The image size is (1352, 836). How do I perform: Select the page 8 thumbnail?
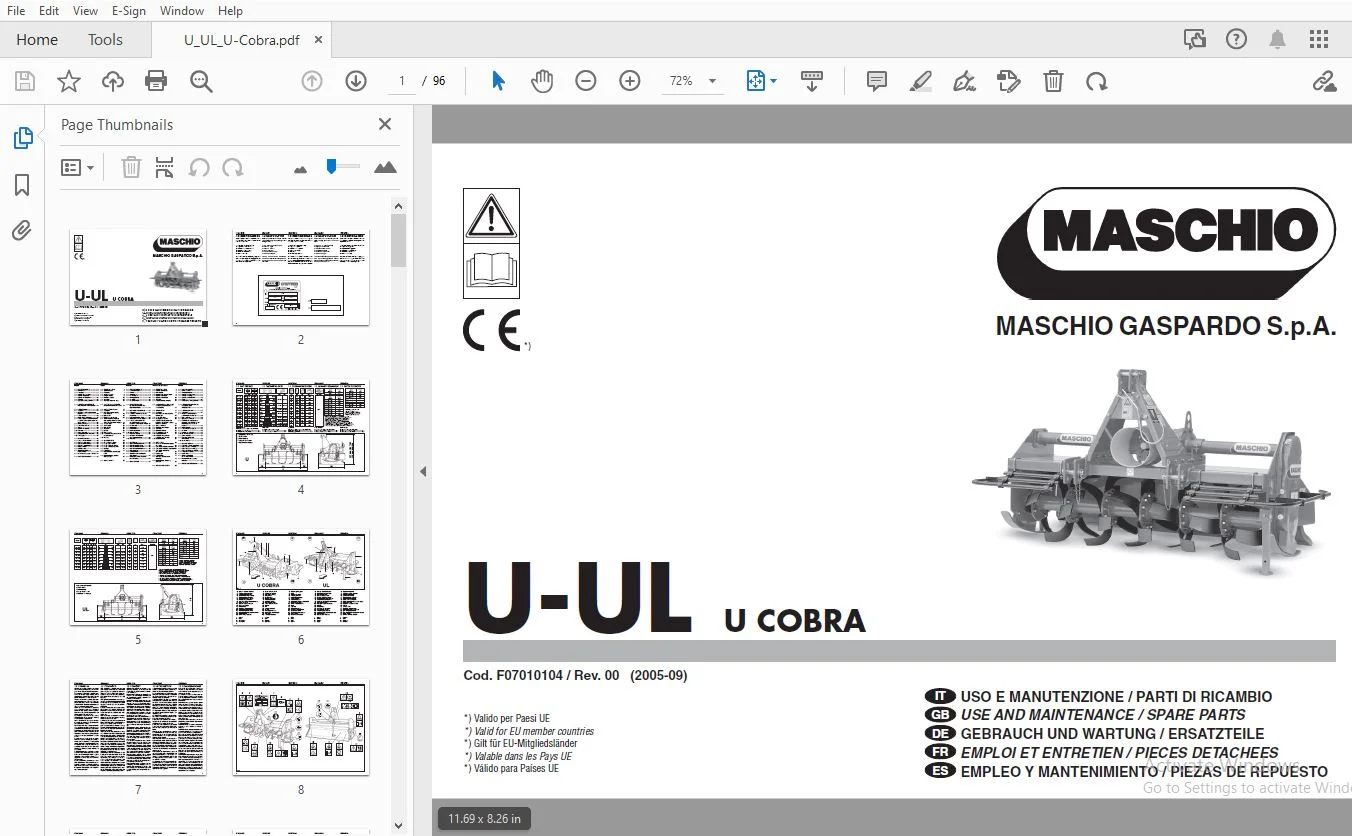click(x=301, y=727)
